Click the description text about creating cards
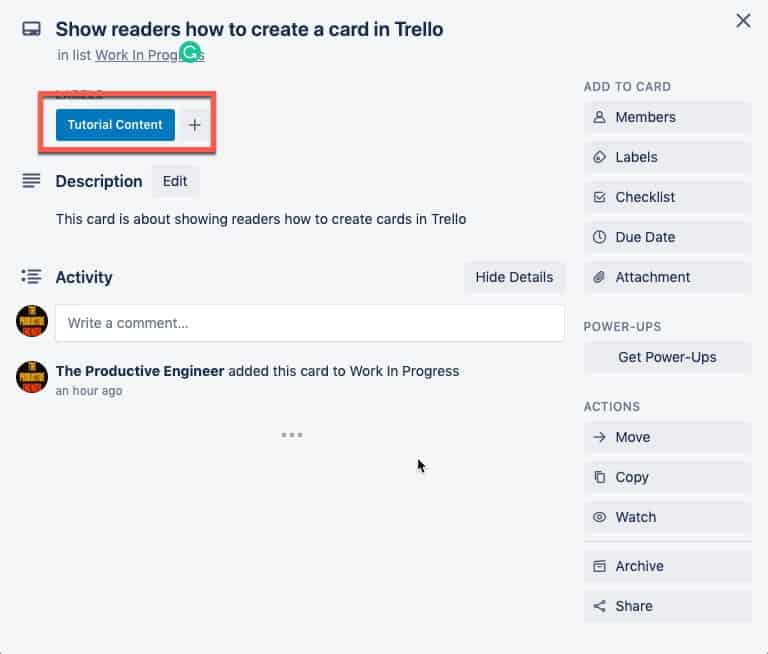768x654 pixels. pyautogui.click(x=261, y=219)
